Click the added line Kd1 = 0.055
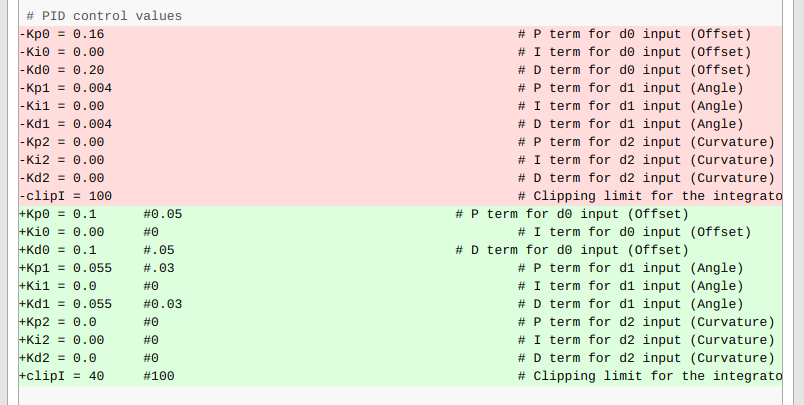Image resolution: width=804 pixels, height=405 pixels. pyautogui.click(x=400, y=304)
